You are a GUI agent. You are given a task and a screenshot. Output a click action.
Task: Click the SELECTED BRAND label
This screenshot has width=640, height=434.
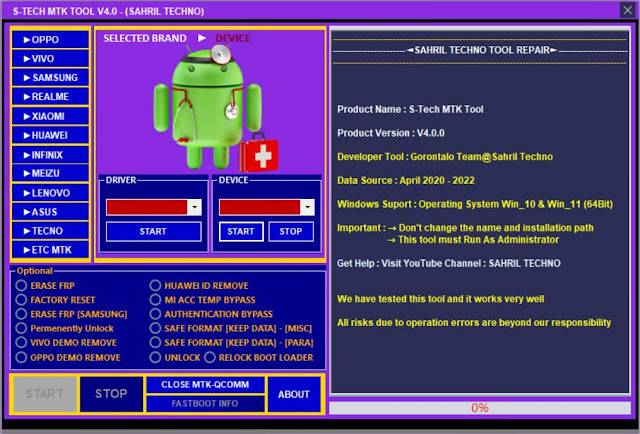[x=145, y=38]
